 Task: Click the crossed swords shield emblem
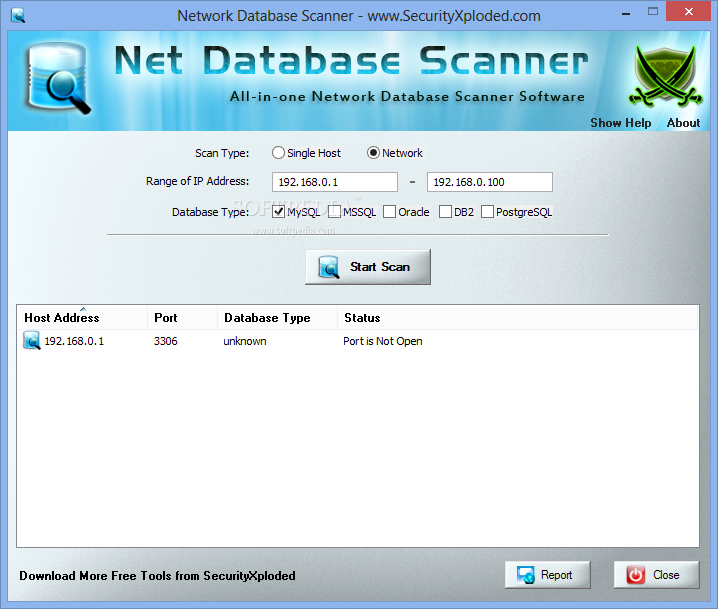coord(665,76)
